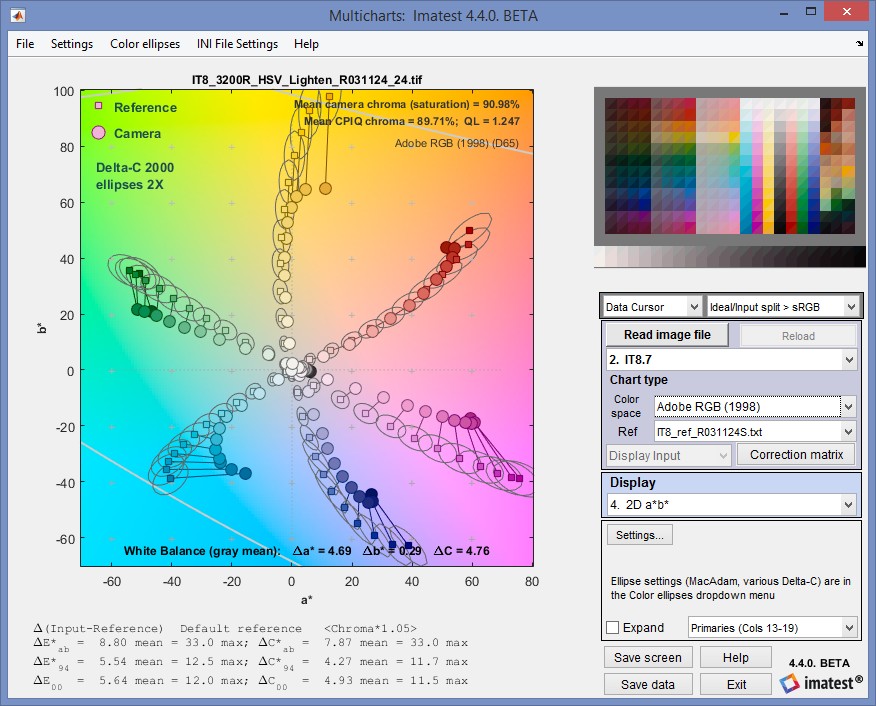Viewport: 876px width, 706px height.
Task: Click the grayscale strip below the chart thumbnail
Action: coord(730,256)
